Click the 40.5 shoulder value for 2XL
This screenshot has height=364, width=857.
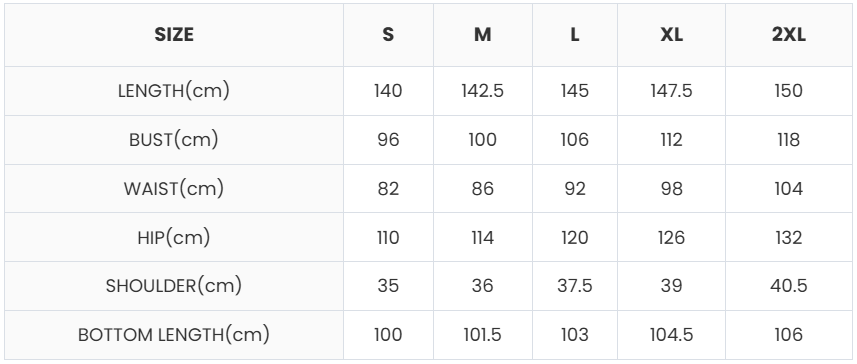789,286
